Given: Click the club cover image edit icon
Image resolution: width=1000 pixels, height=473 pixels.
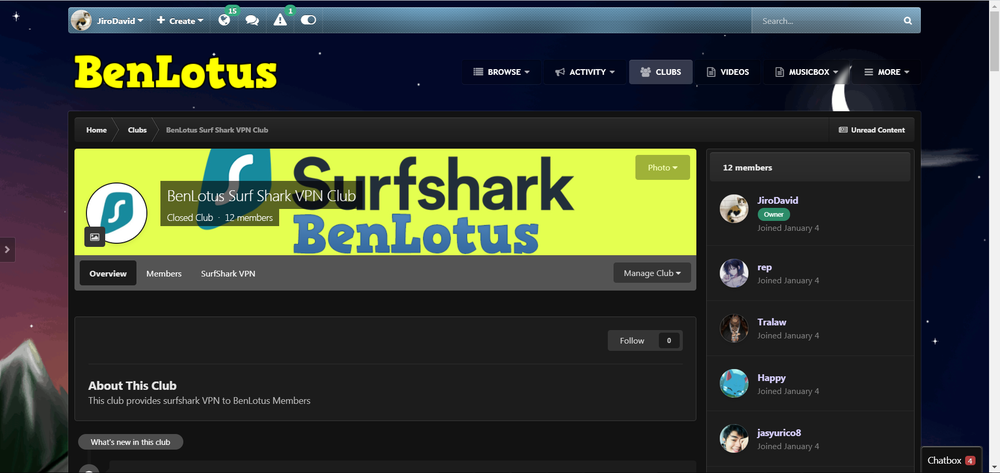Looking at the screenshot, I should click(94, 237).
